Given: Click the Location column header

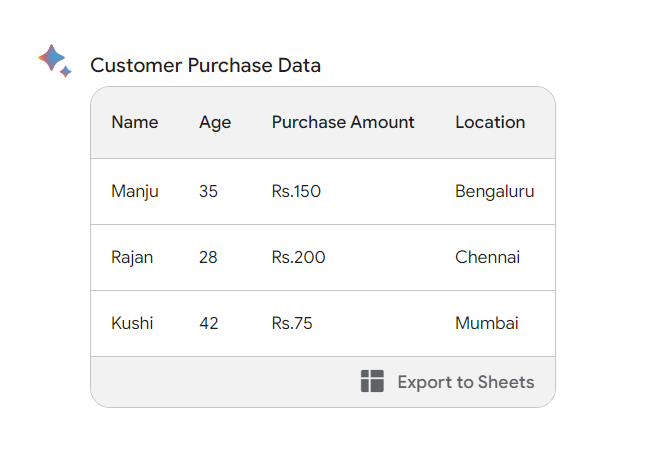Looking at the screenshot, I should [x=490, y=122].
